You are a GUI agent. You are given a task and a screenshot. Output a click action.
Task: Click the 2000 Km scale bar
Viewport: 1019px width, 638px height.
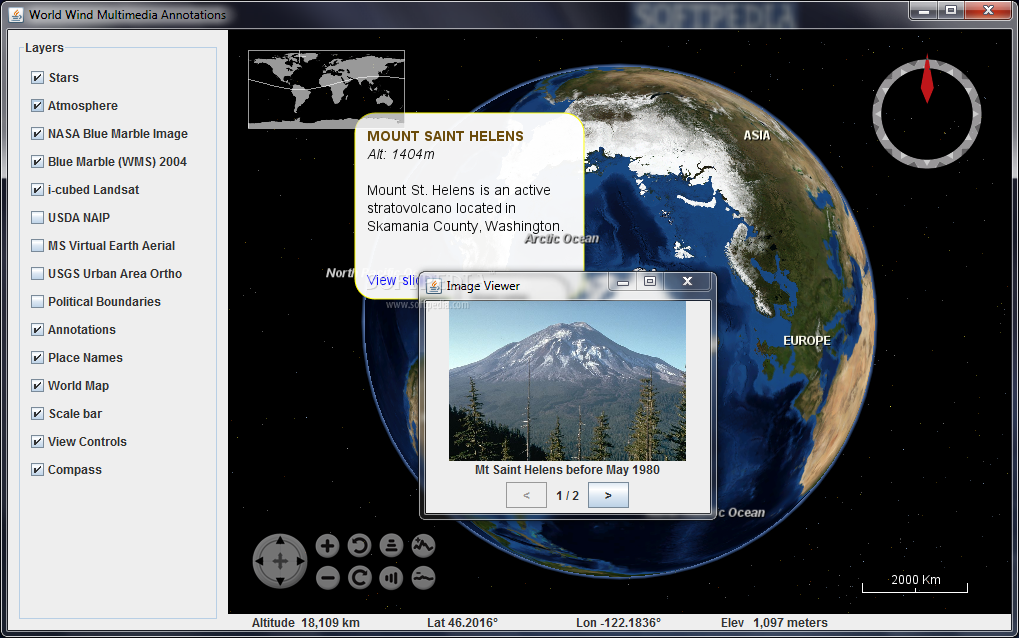point(915,583)
